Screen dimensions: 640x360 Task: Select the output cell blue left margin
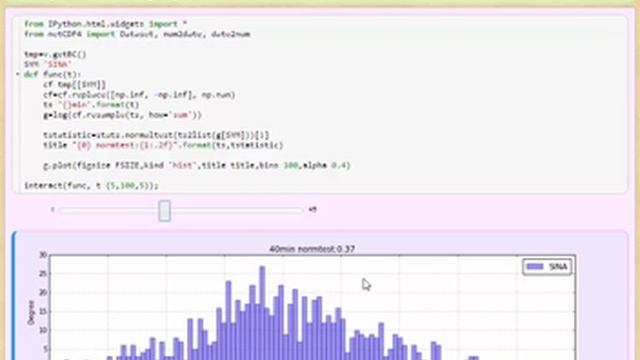point(14,296)
